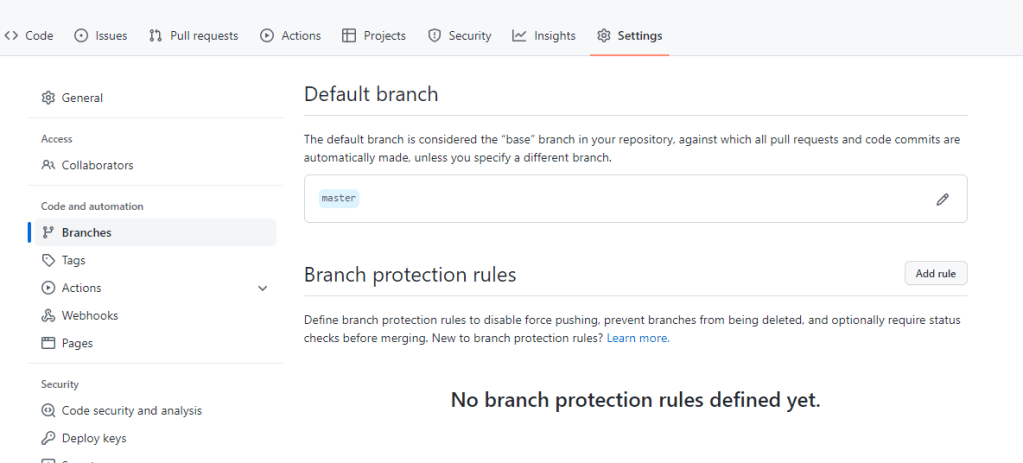This screenshot has width=1023, height=463.
Task: Select the Projects tab
Action: pos(374,35)
